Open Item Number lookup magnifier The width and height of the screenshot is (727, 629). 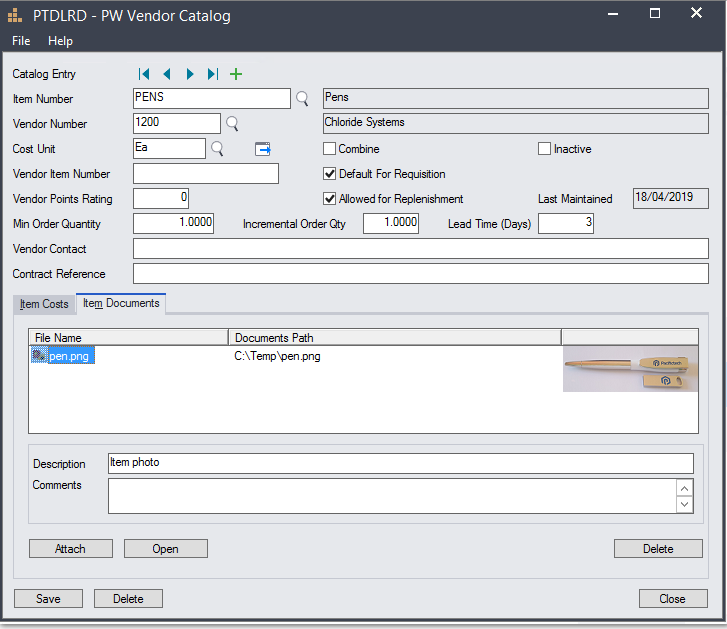click(302, 99)
